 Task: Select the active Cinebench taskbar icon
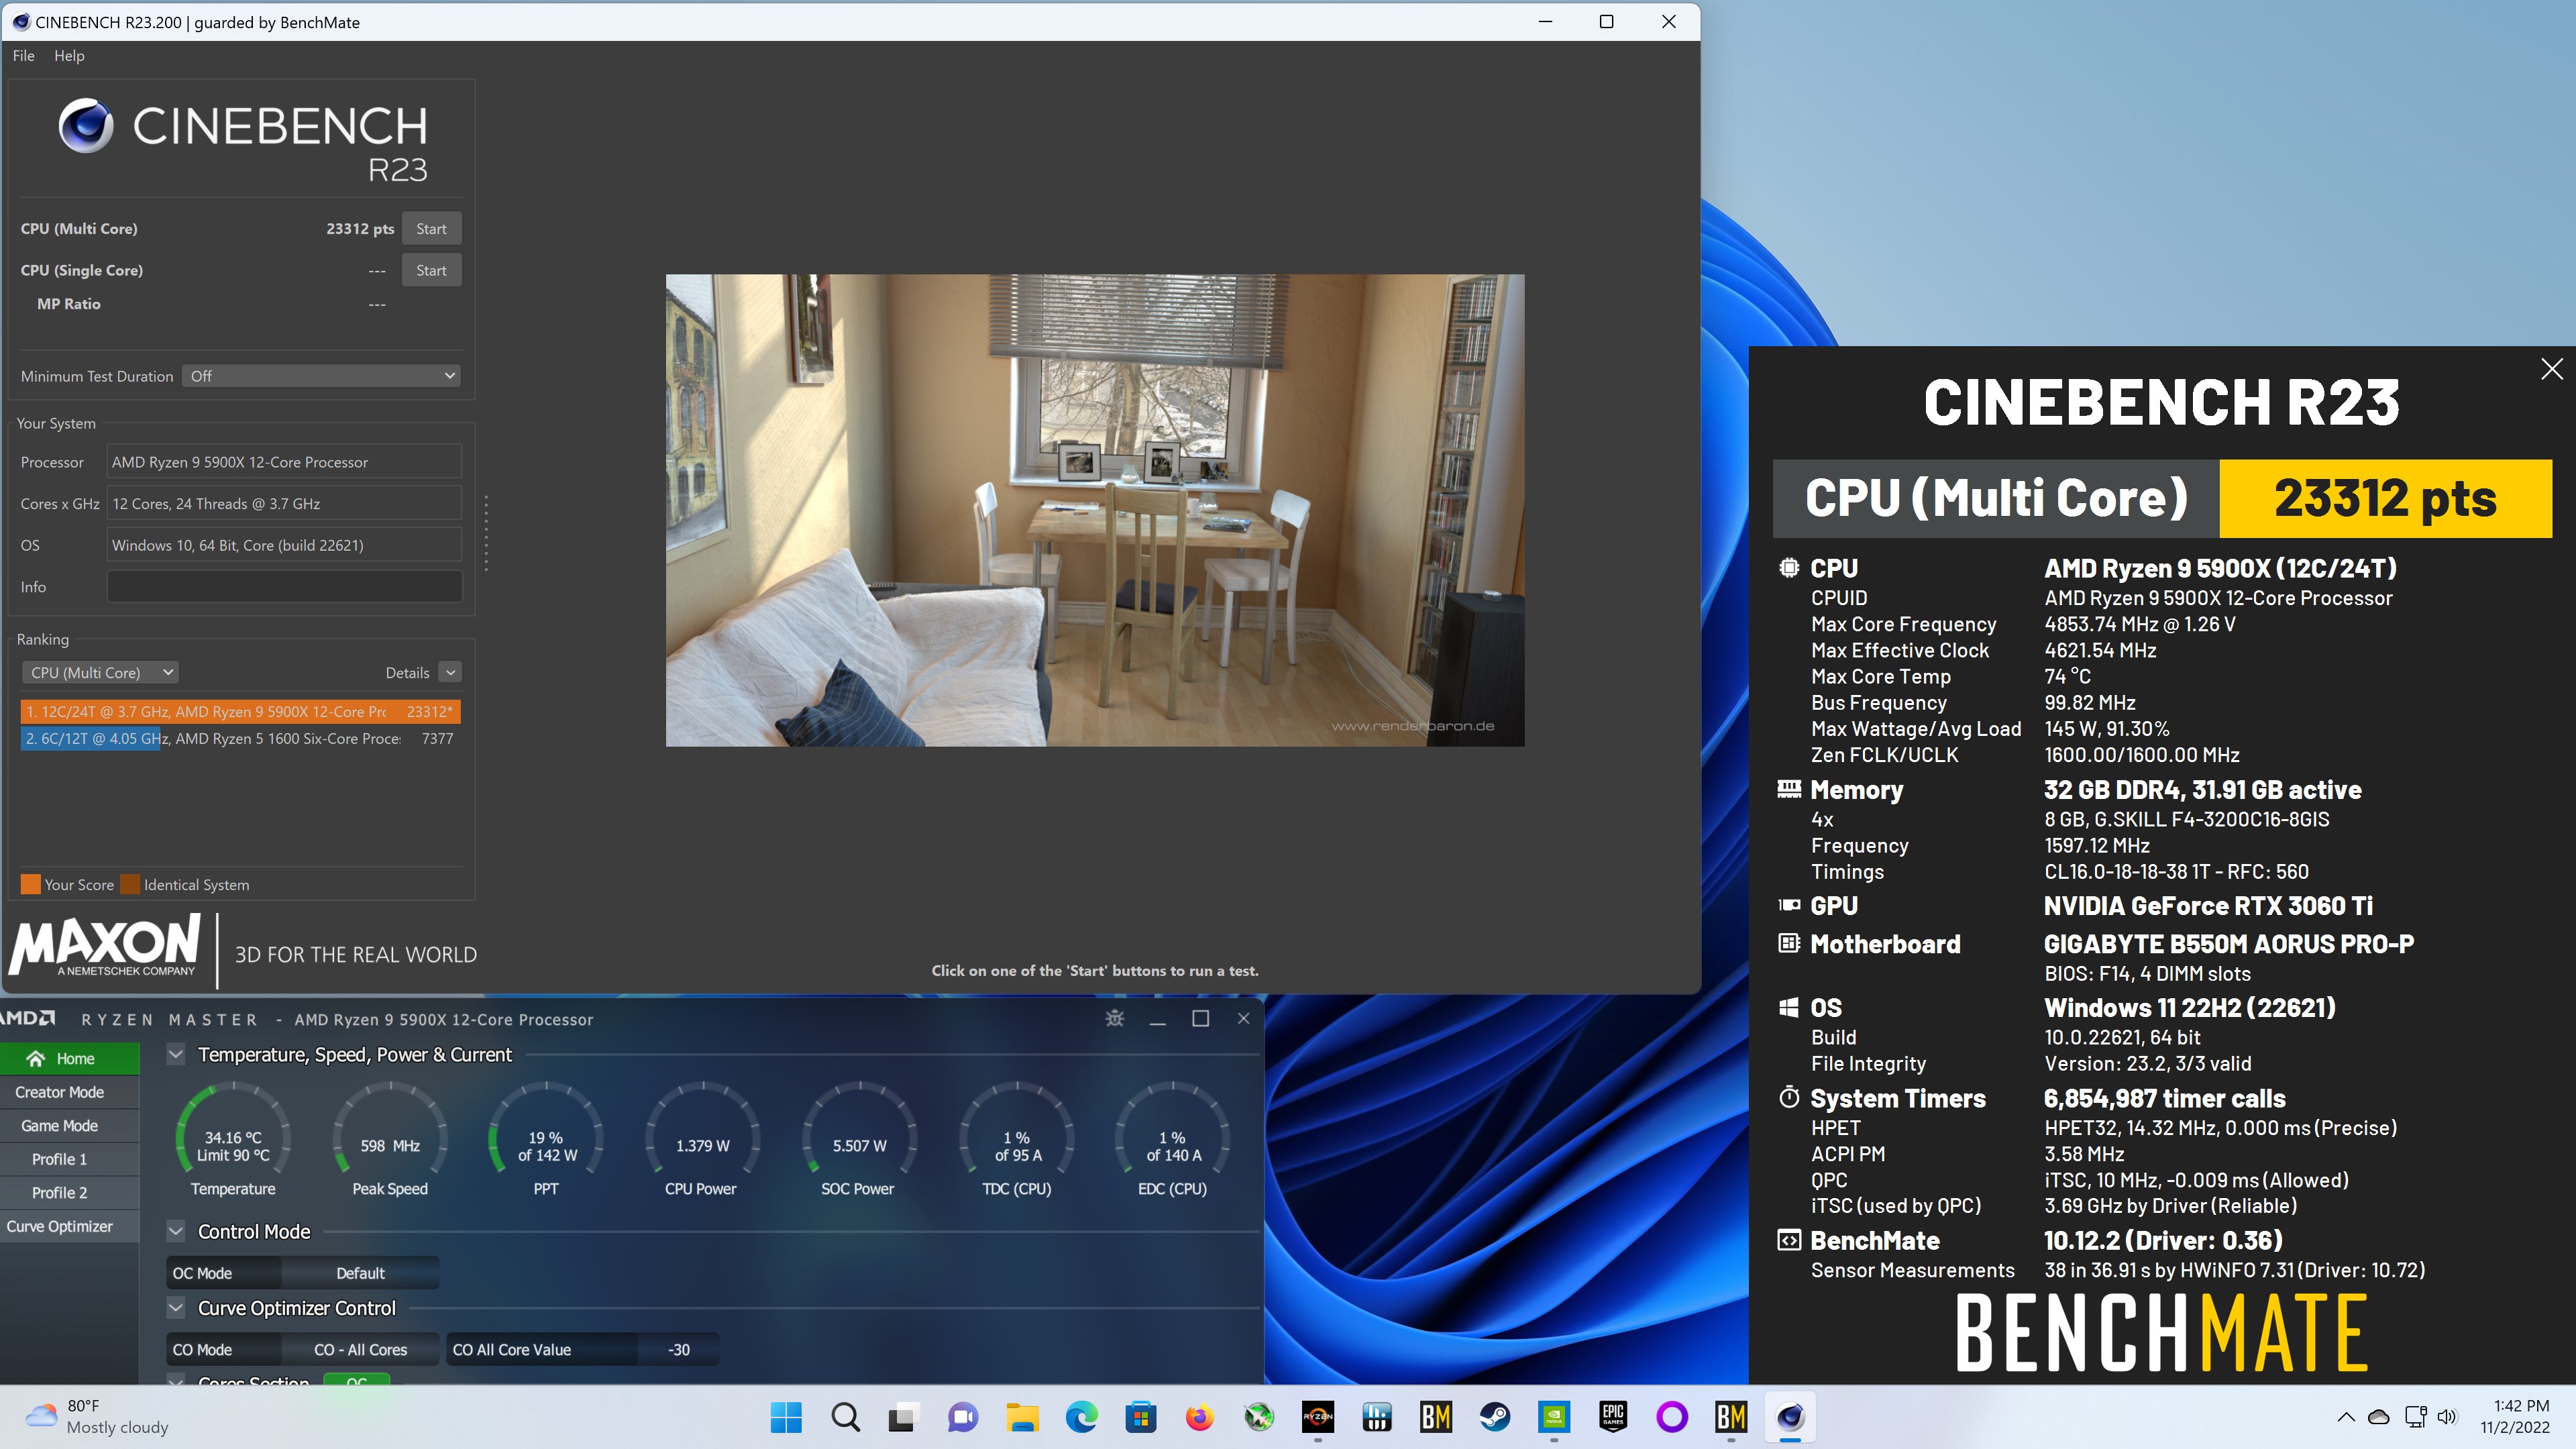(1789, 1417)
